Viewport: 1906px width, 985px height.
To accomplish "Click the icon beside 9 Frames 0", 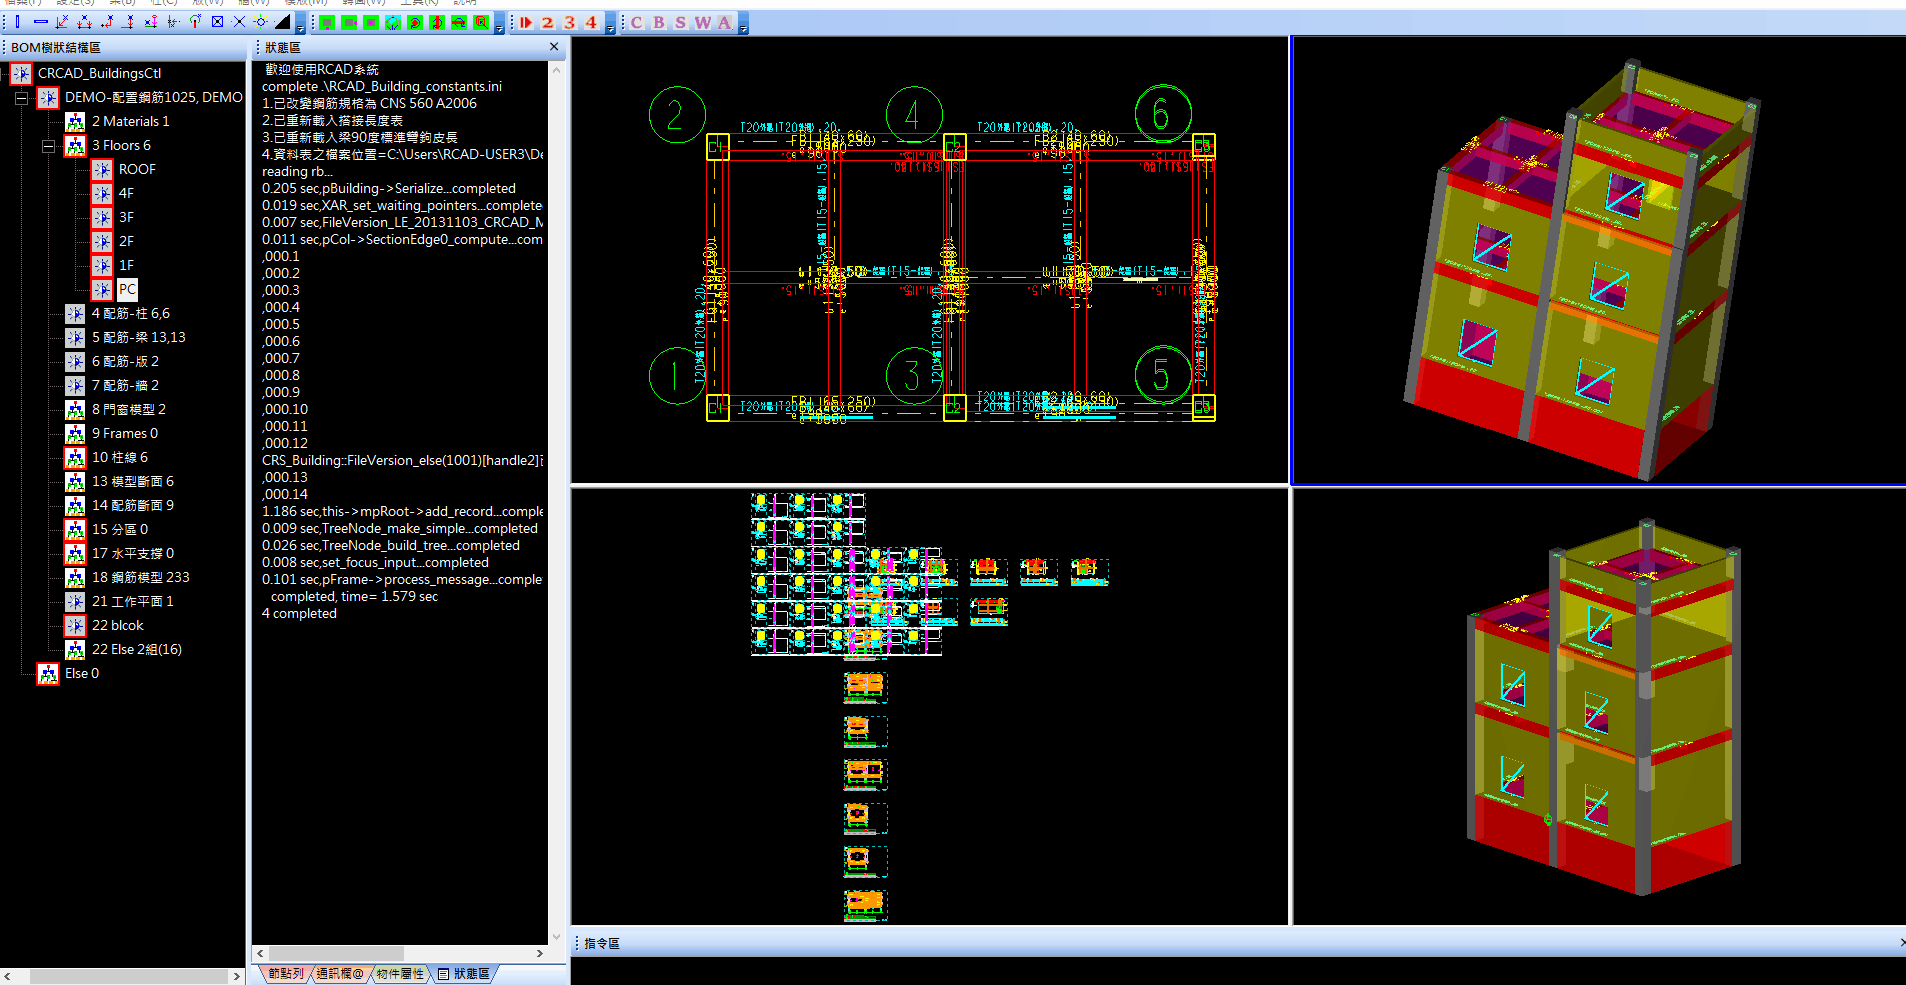I will (75, 433).
